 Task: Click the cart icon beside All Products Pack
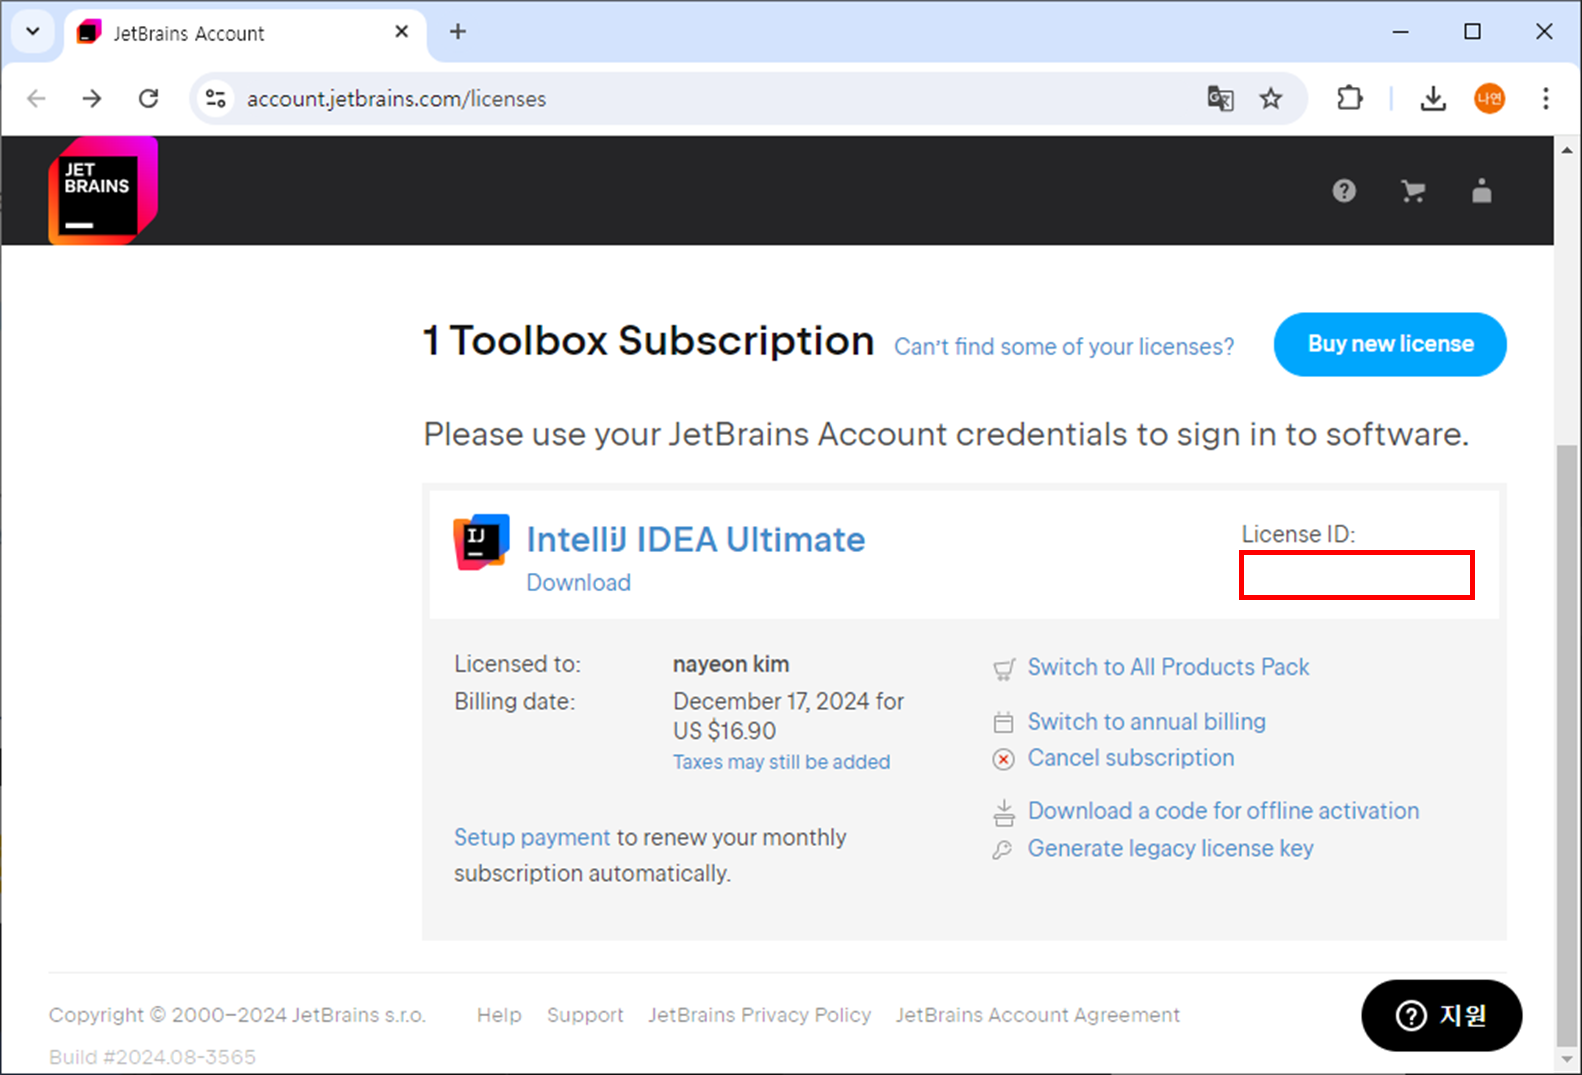pos(1004,669)
